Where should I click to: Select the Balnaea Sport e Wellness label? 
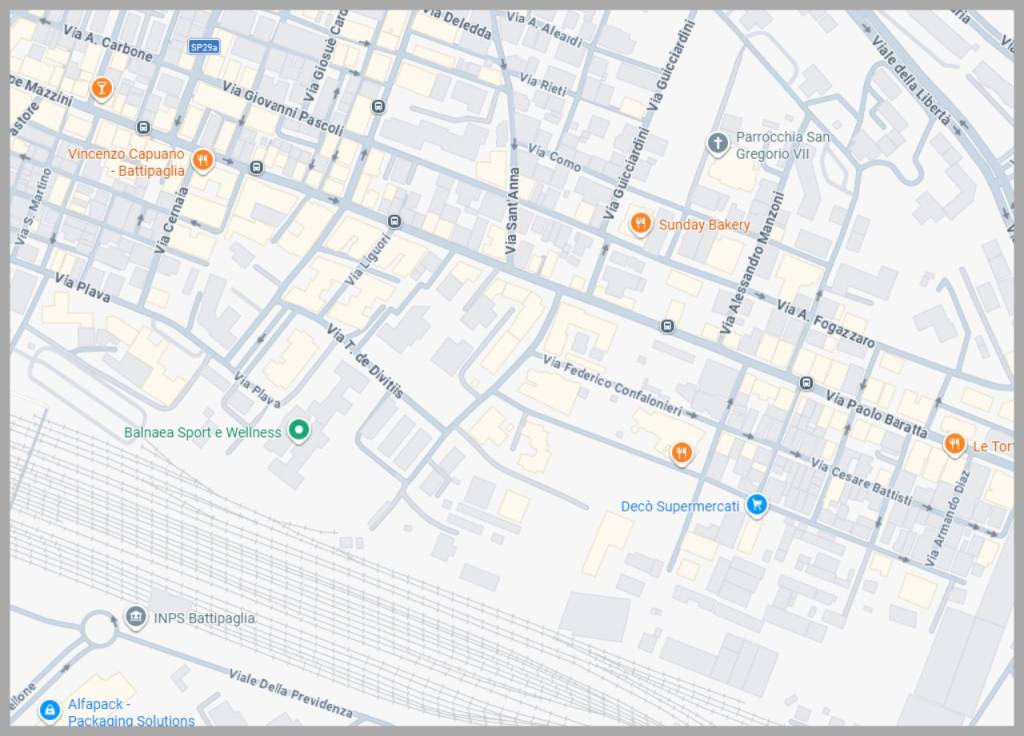point(202,433)
